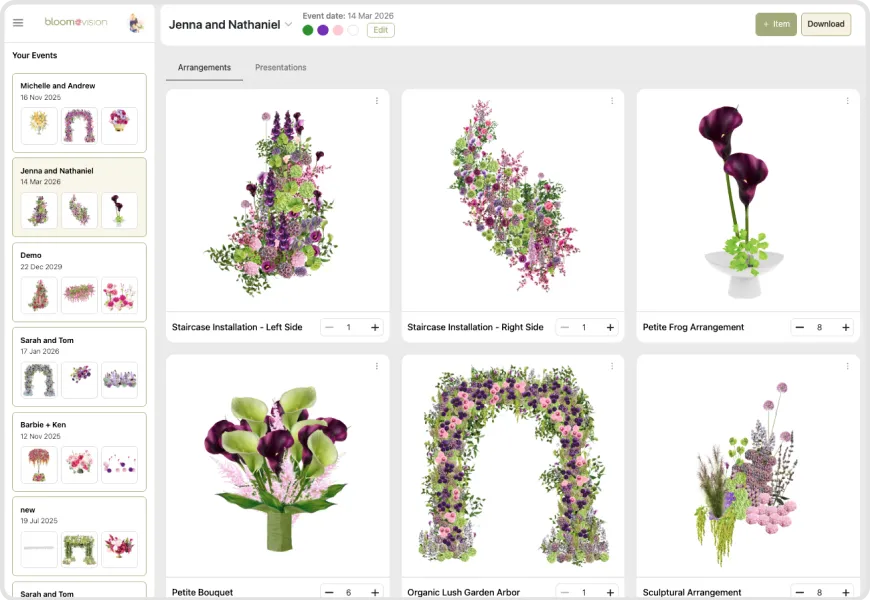Click floral tree thumbnail in Barbie + Ken
Image resolution: width=870 pixels, height=600 pixels.
pos(39,465)
